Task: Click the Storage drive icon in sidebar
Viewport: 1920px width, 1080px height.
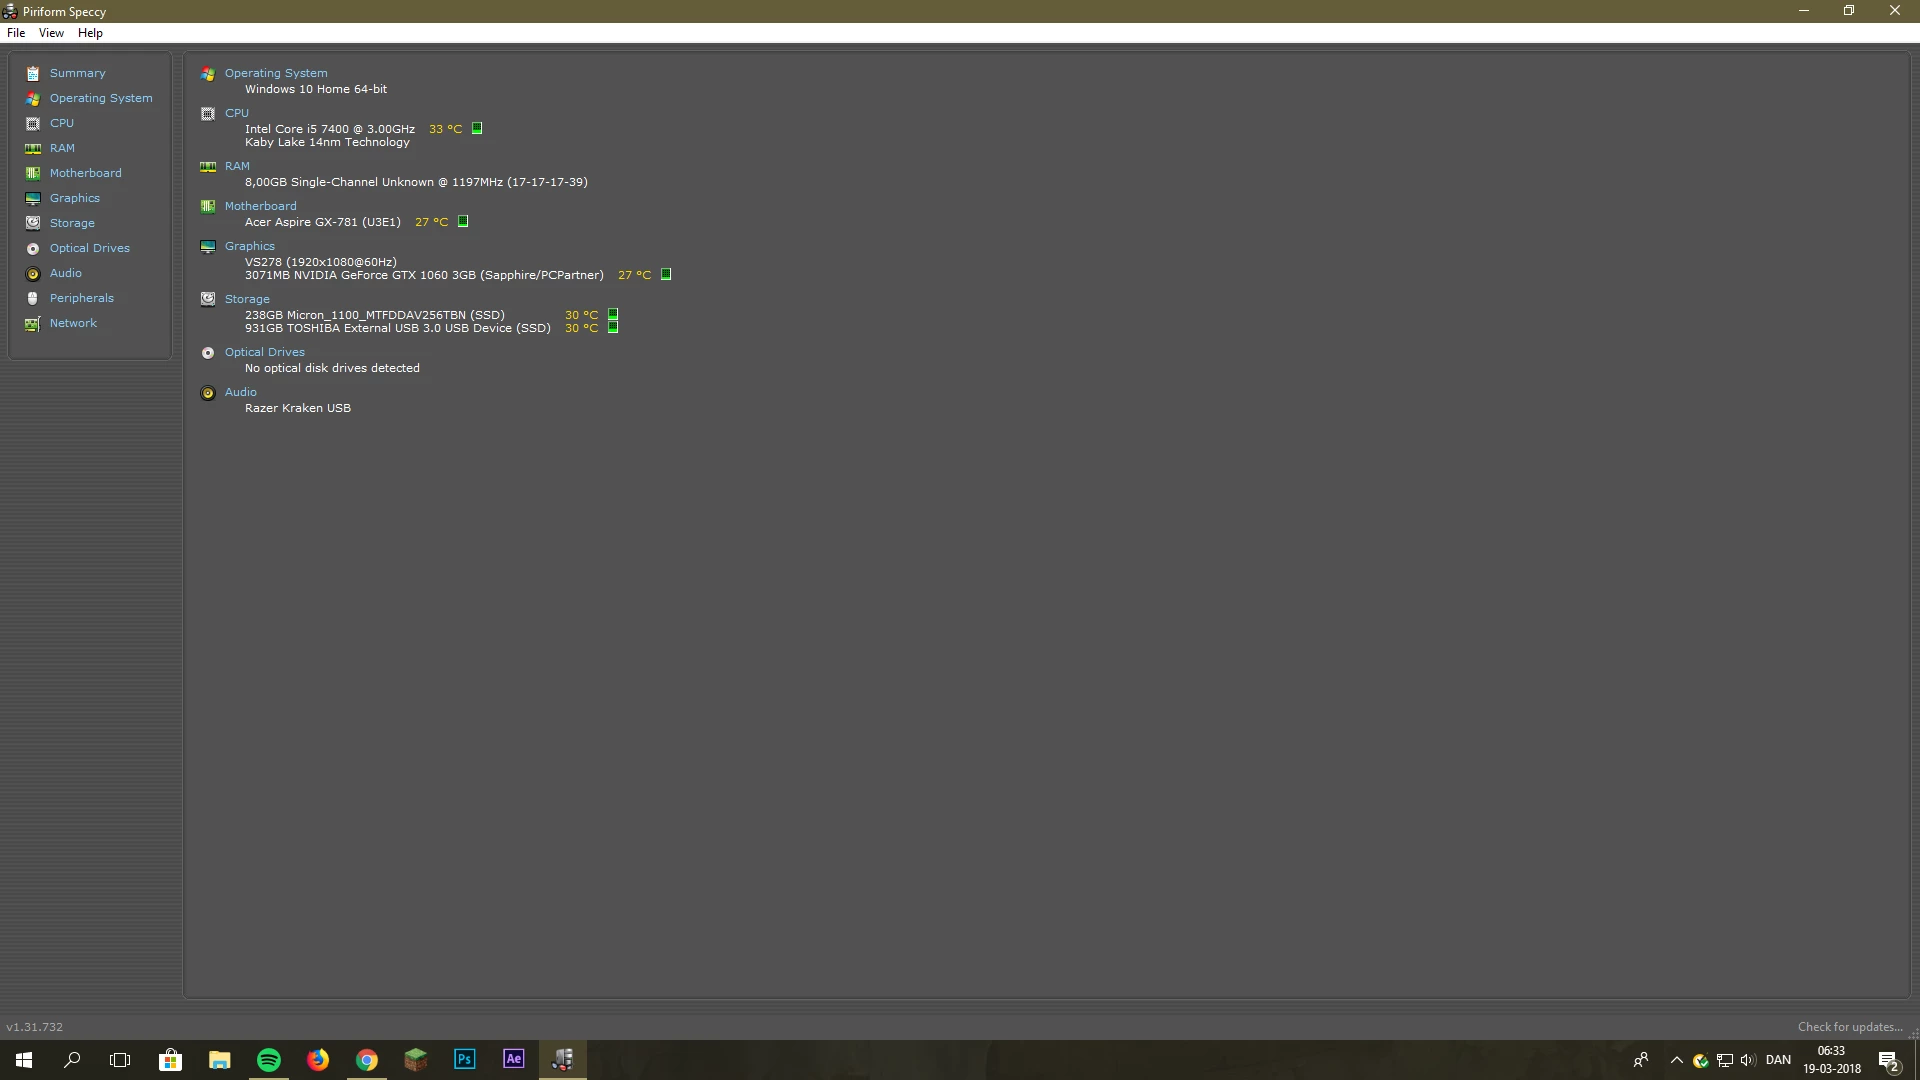Action: coord(33,223)
